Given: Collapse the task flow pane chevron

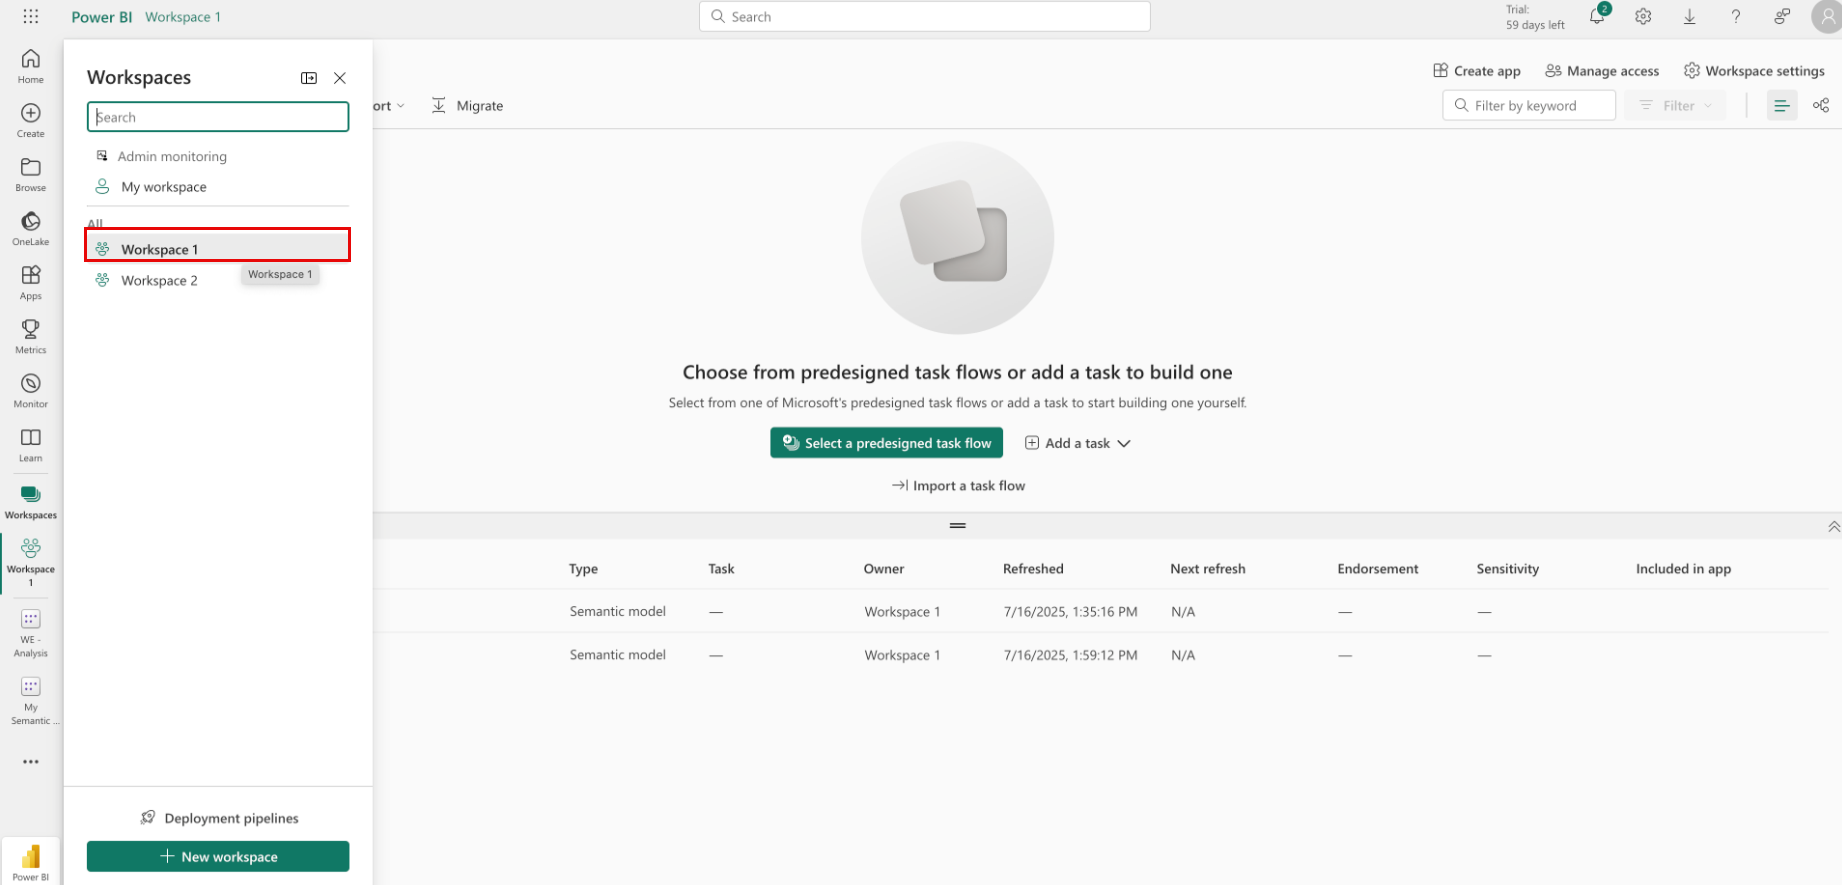Looking at the screenshot, I should pos(1833,526).
